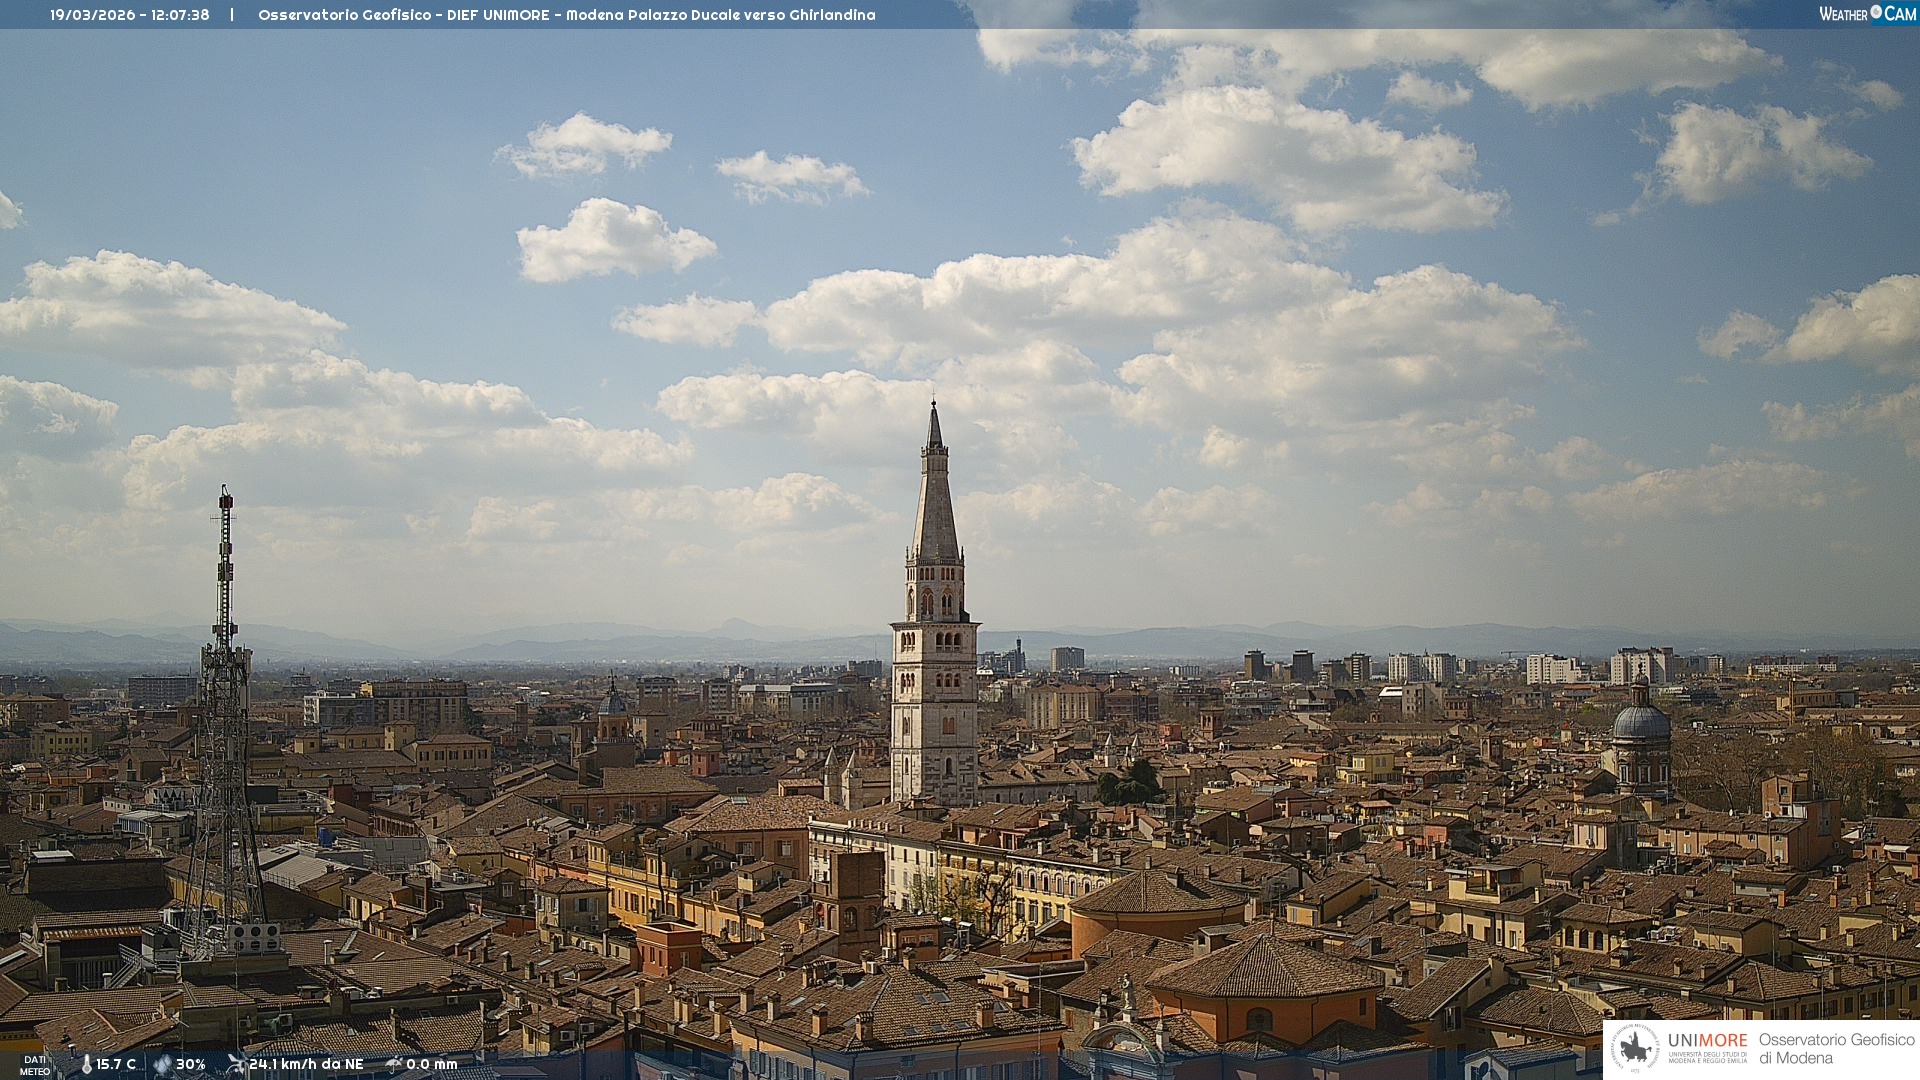Click the 15.7 C temperature reading
Screen dimensions: 1920x1080
coord(116,1064)
